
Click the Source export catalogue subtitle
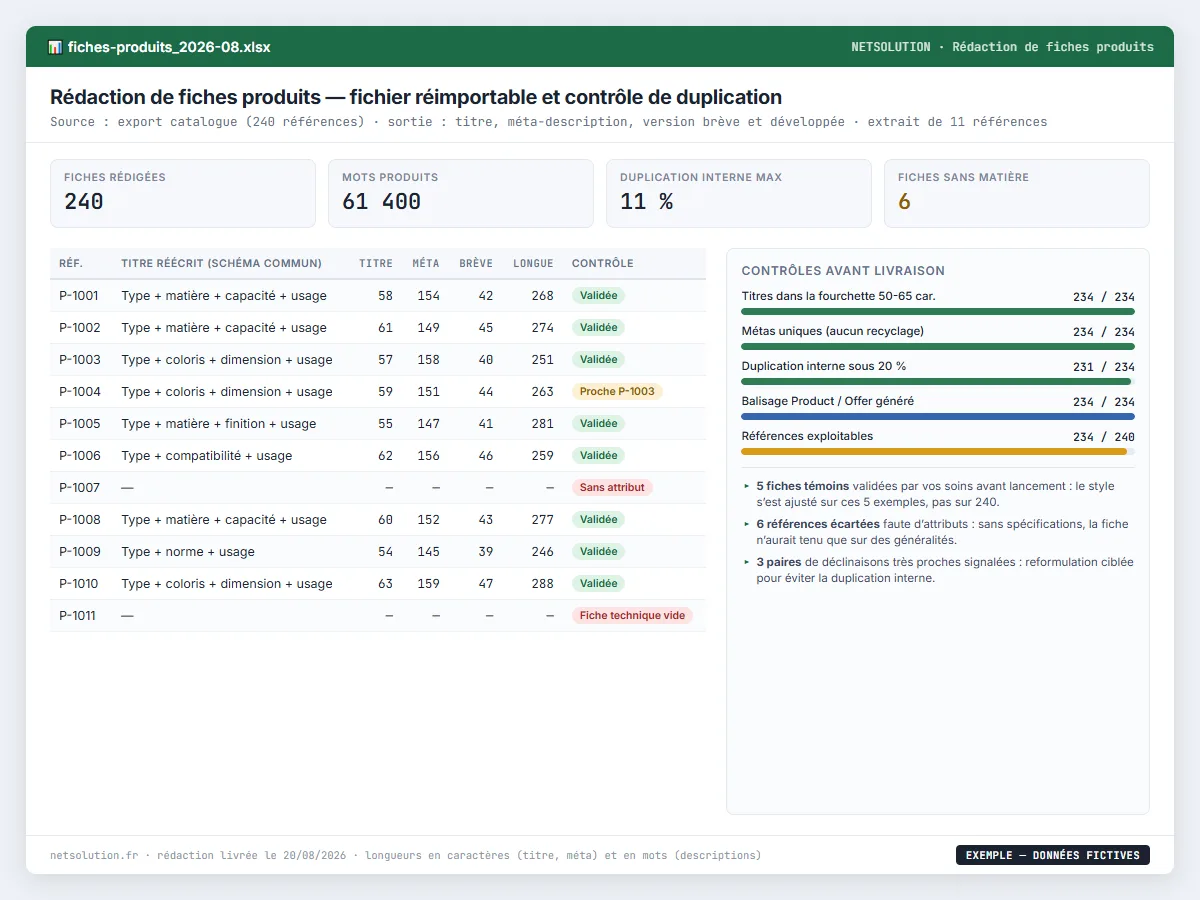coord(549,122)
